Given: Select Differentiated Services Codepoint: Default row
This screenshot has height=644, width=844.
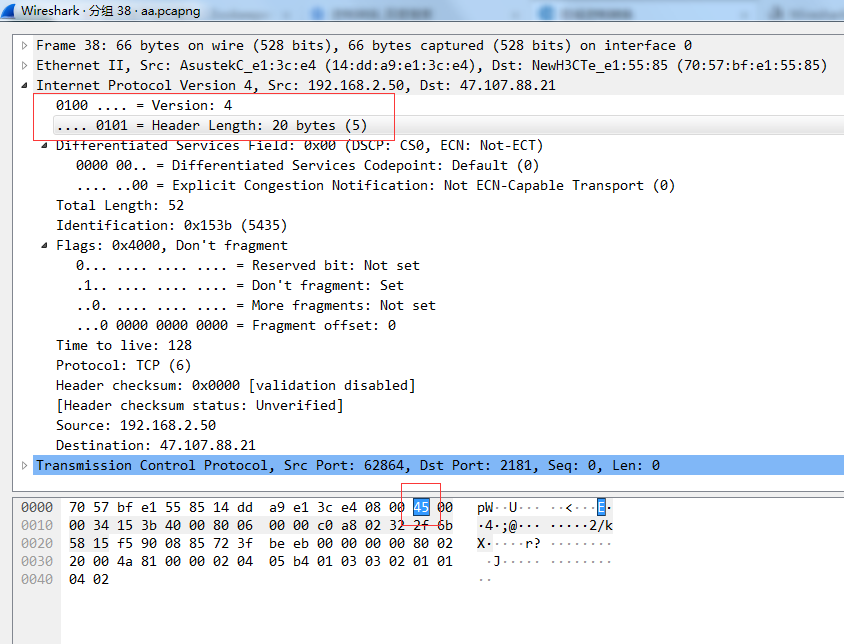Looking at the screenshot, I should pos(307,165).
